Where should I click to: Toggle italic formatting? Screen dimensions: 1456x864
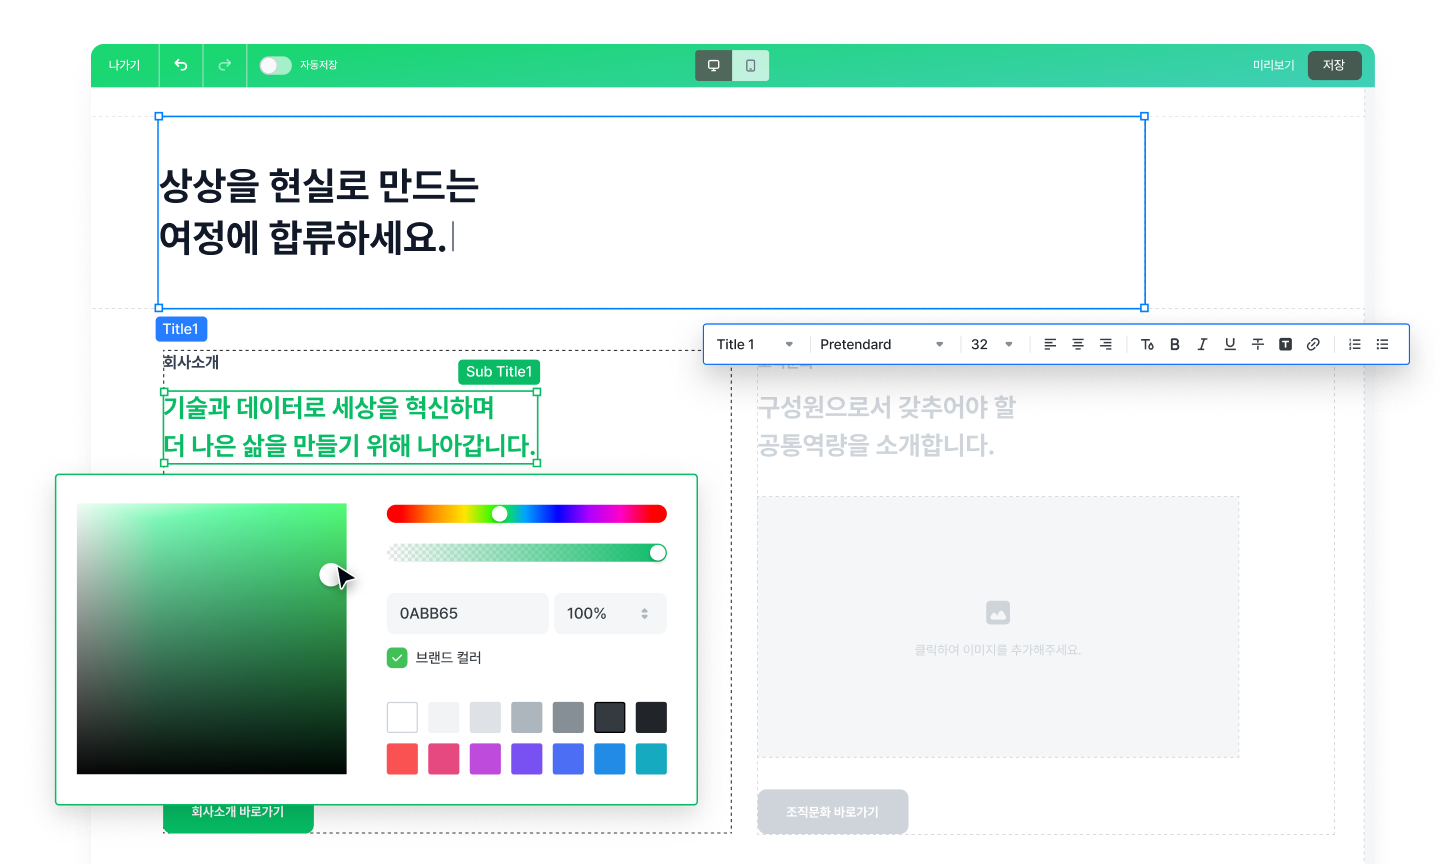click(x=1202, y=344)
